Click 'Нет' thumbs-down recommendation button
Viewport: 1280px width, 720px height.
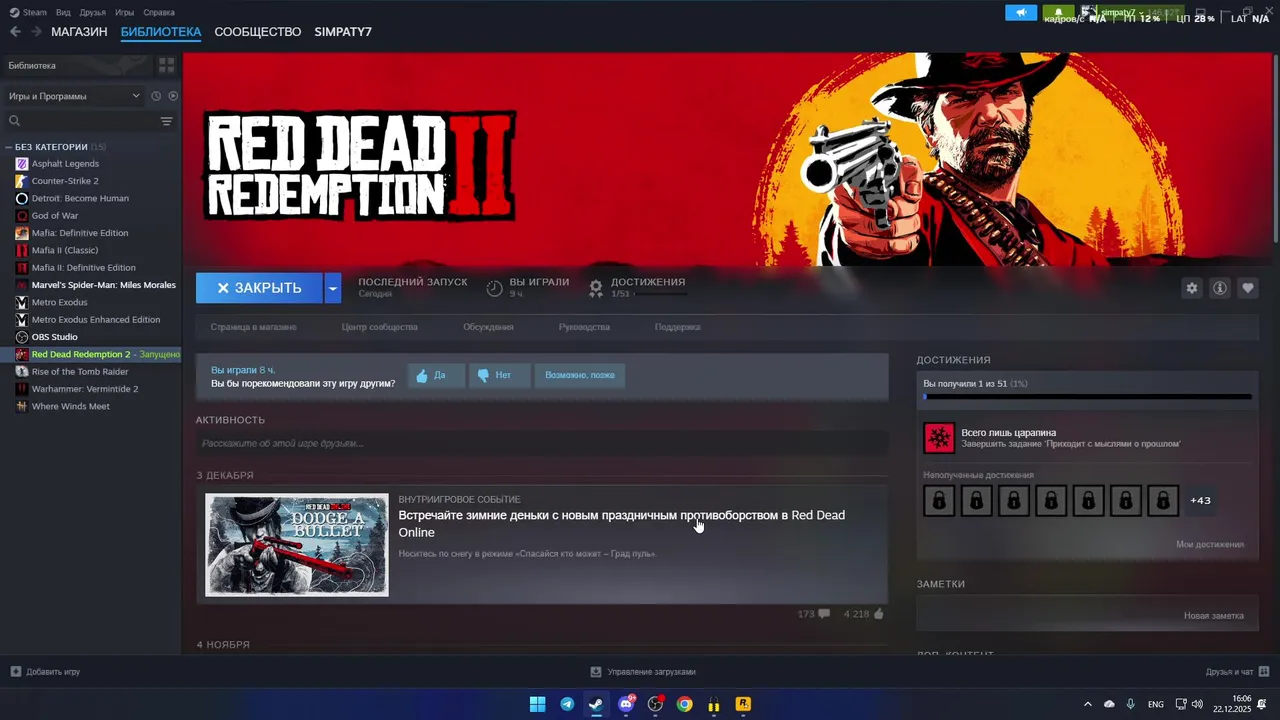pyautogui.click(x=499, y=375)
